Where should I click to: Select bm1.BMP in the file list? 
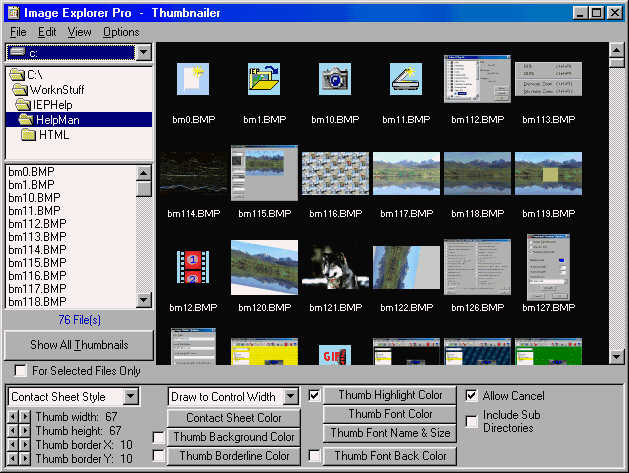[x=31, y=185]
